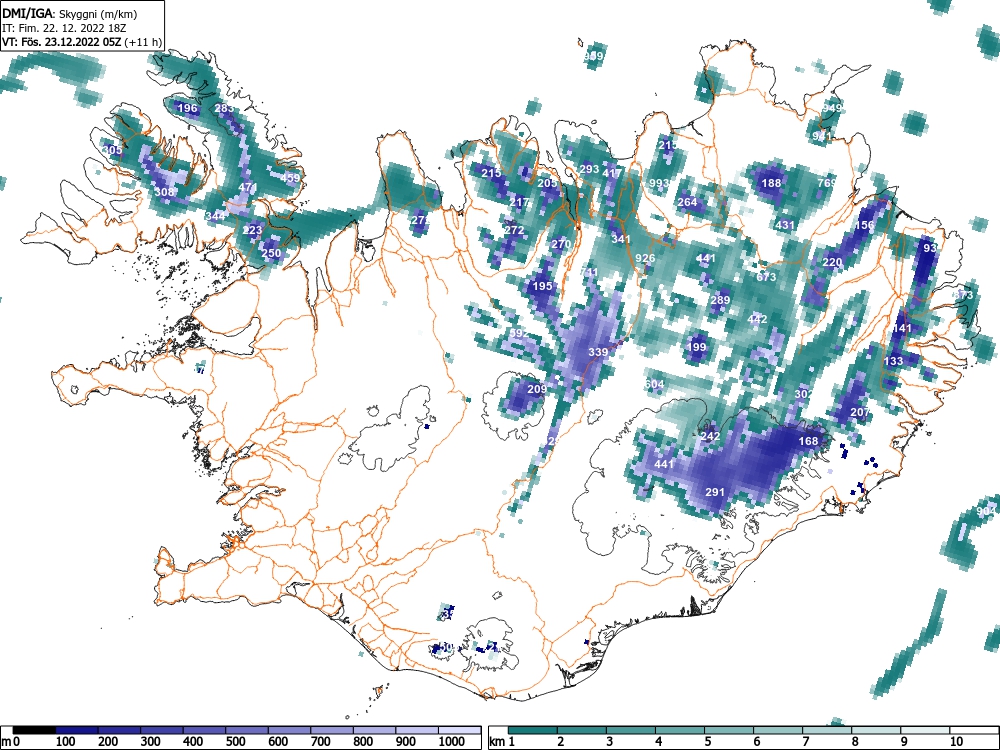
Task: Click the '100' label in the meter legend
Action: click(x=66, y=742)
